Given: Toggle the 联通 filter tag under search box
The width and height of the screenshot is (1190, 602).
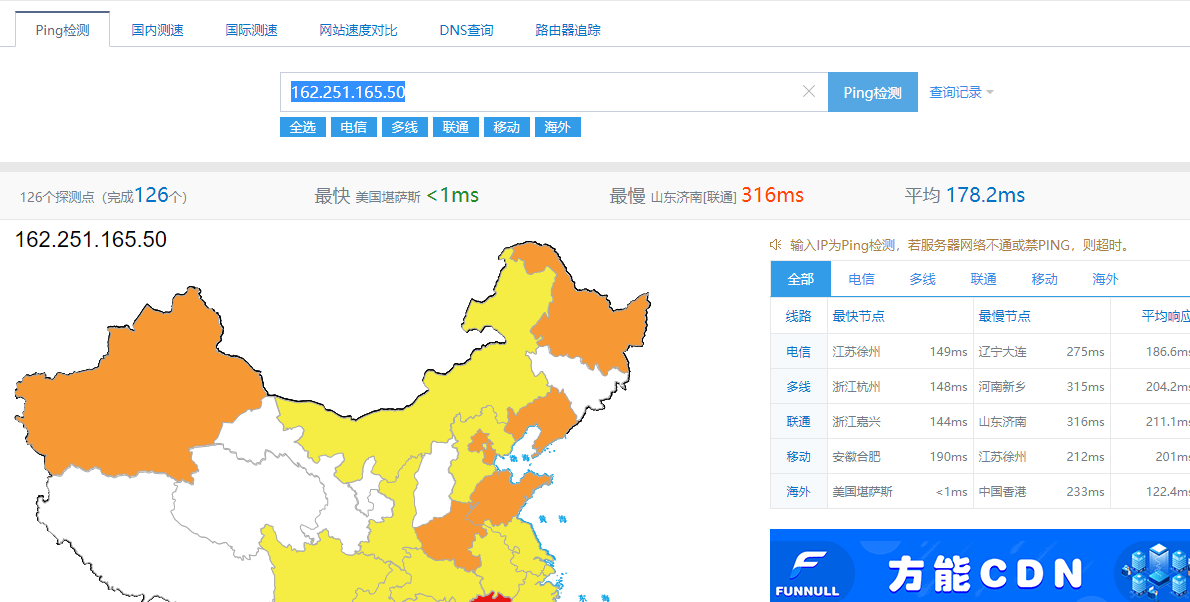Looking at the screenshot, I should [x=455, y=127].
